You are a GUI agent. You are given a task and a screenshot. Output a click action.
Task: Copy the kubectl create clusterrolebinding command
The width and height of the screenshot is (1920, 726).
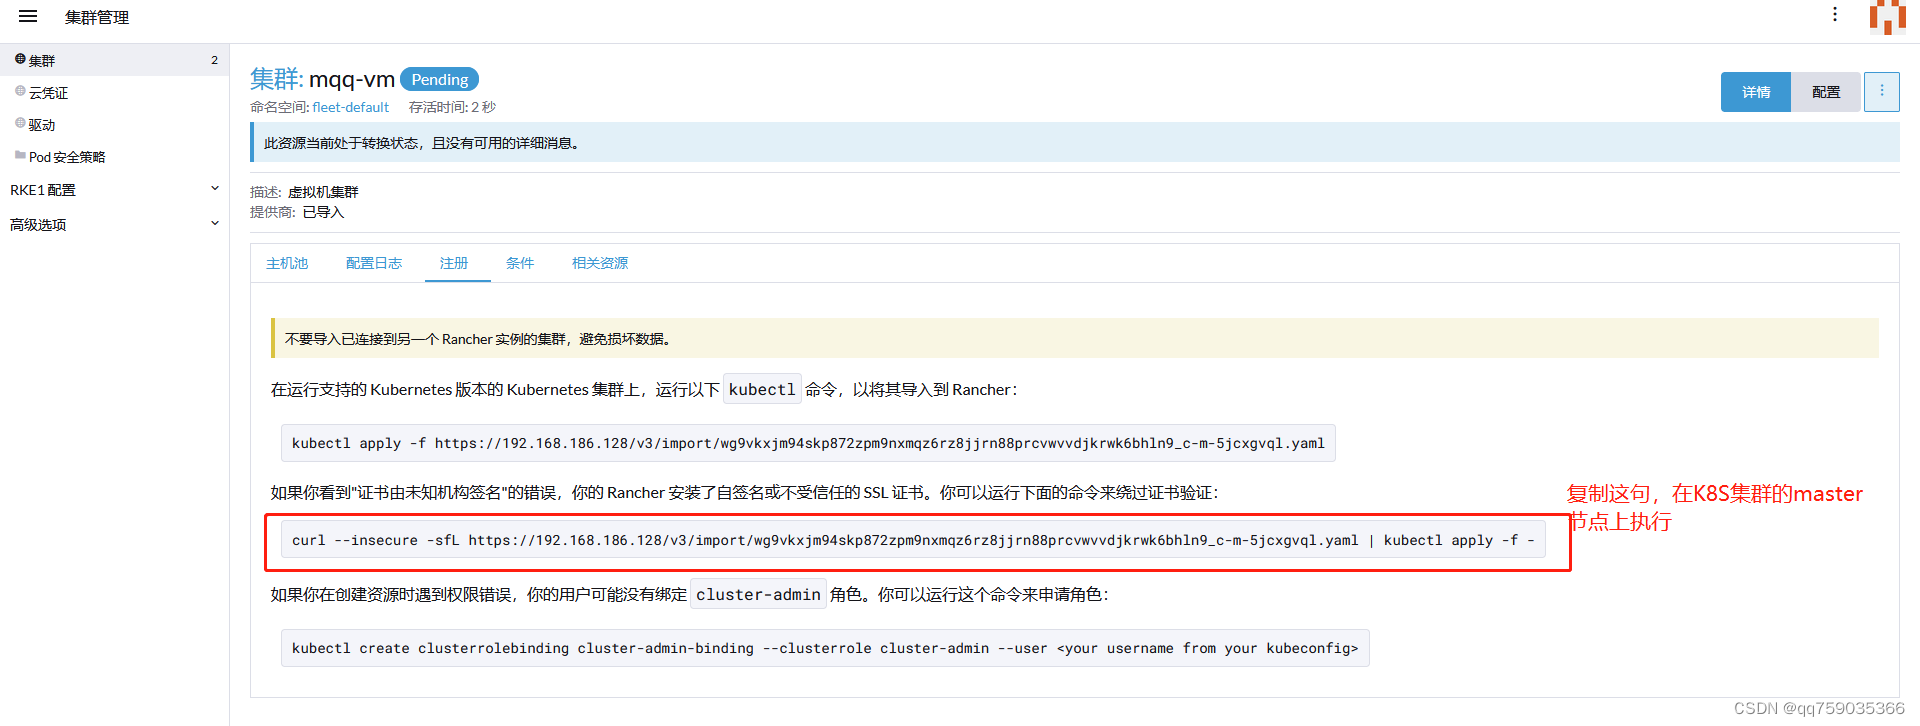click(x=825, y=648)
